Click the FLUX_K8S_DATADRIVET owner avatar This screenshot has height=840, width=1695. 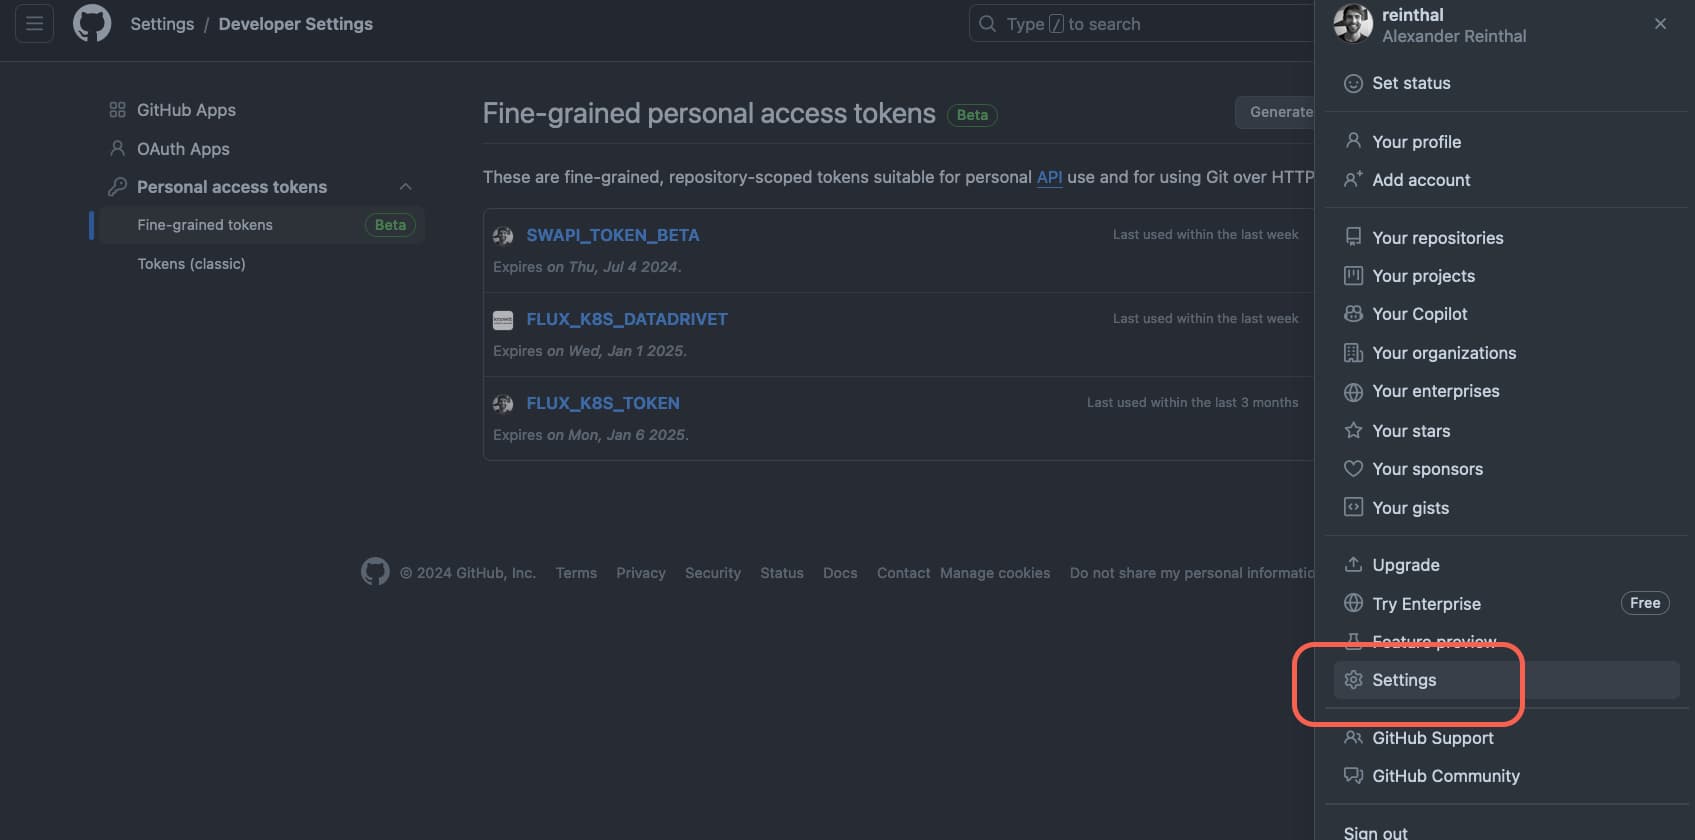coord(503,320)
